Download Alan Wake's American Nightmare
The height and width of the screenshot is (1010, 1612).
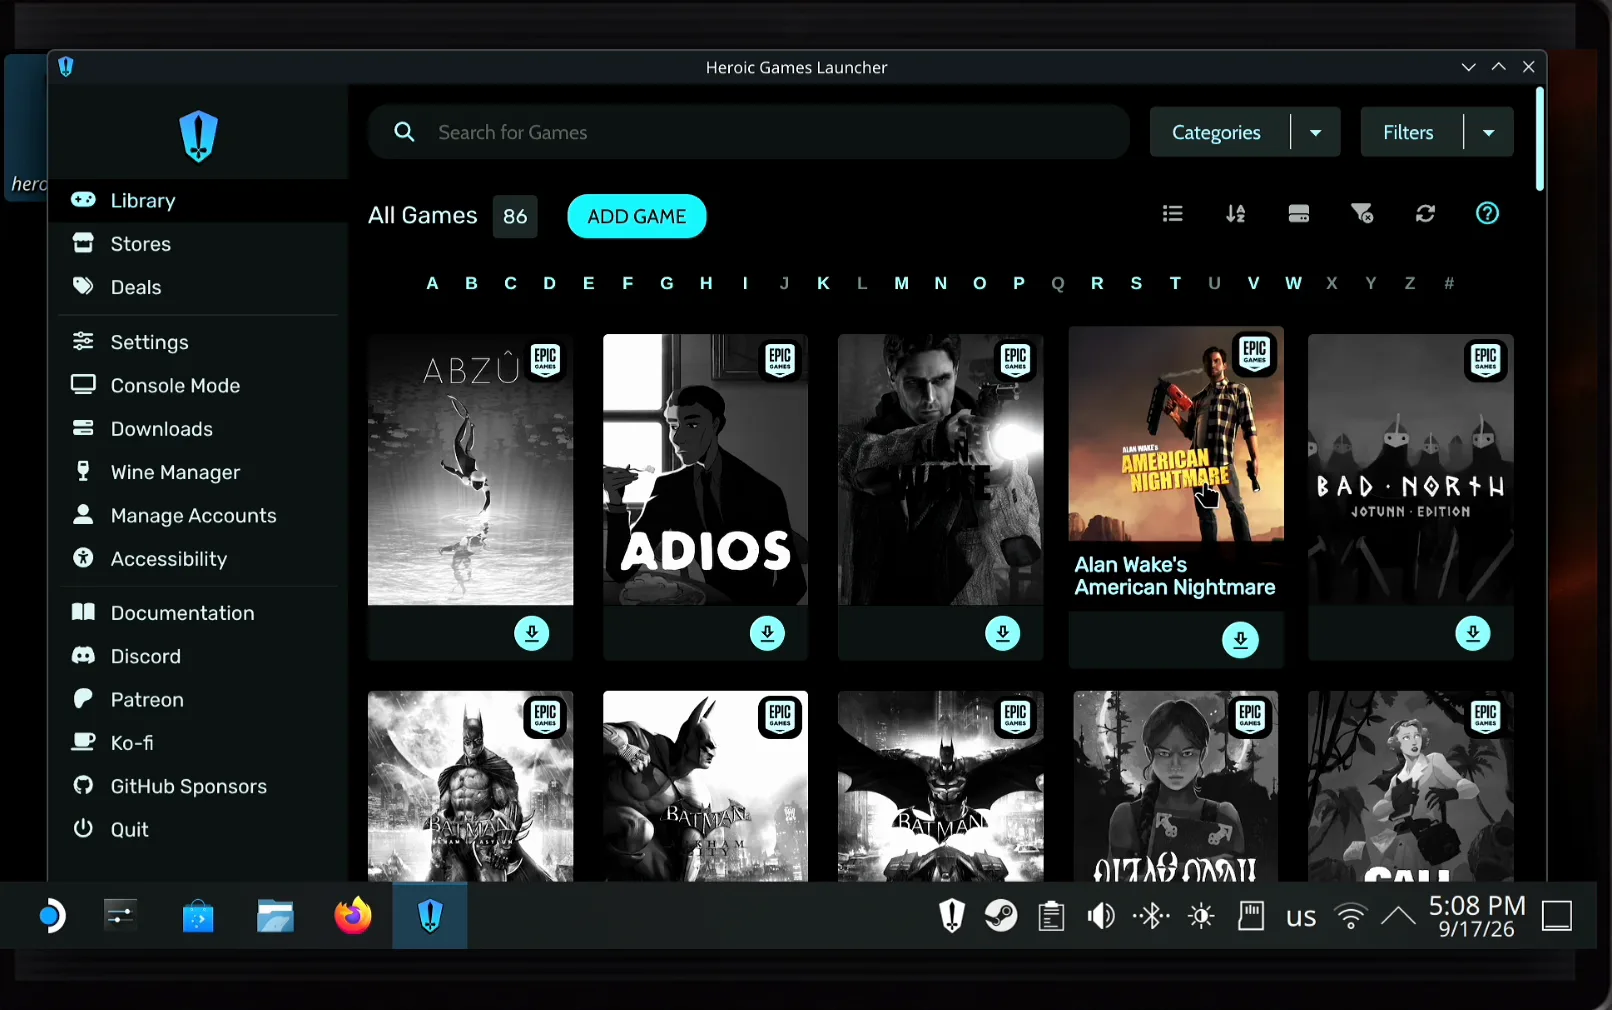tap(1240, 640)
